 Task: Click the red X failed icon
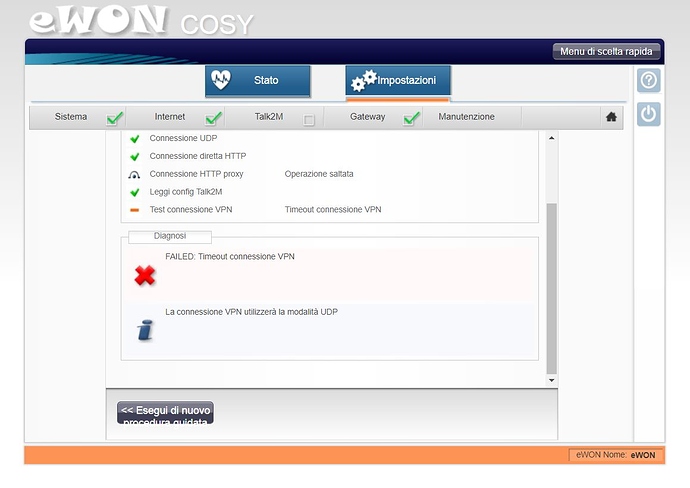[145, 276]
